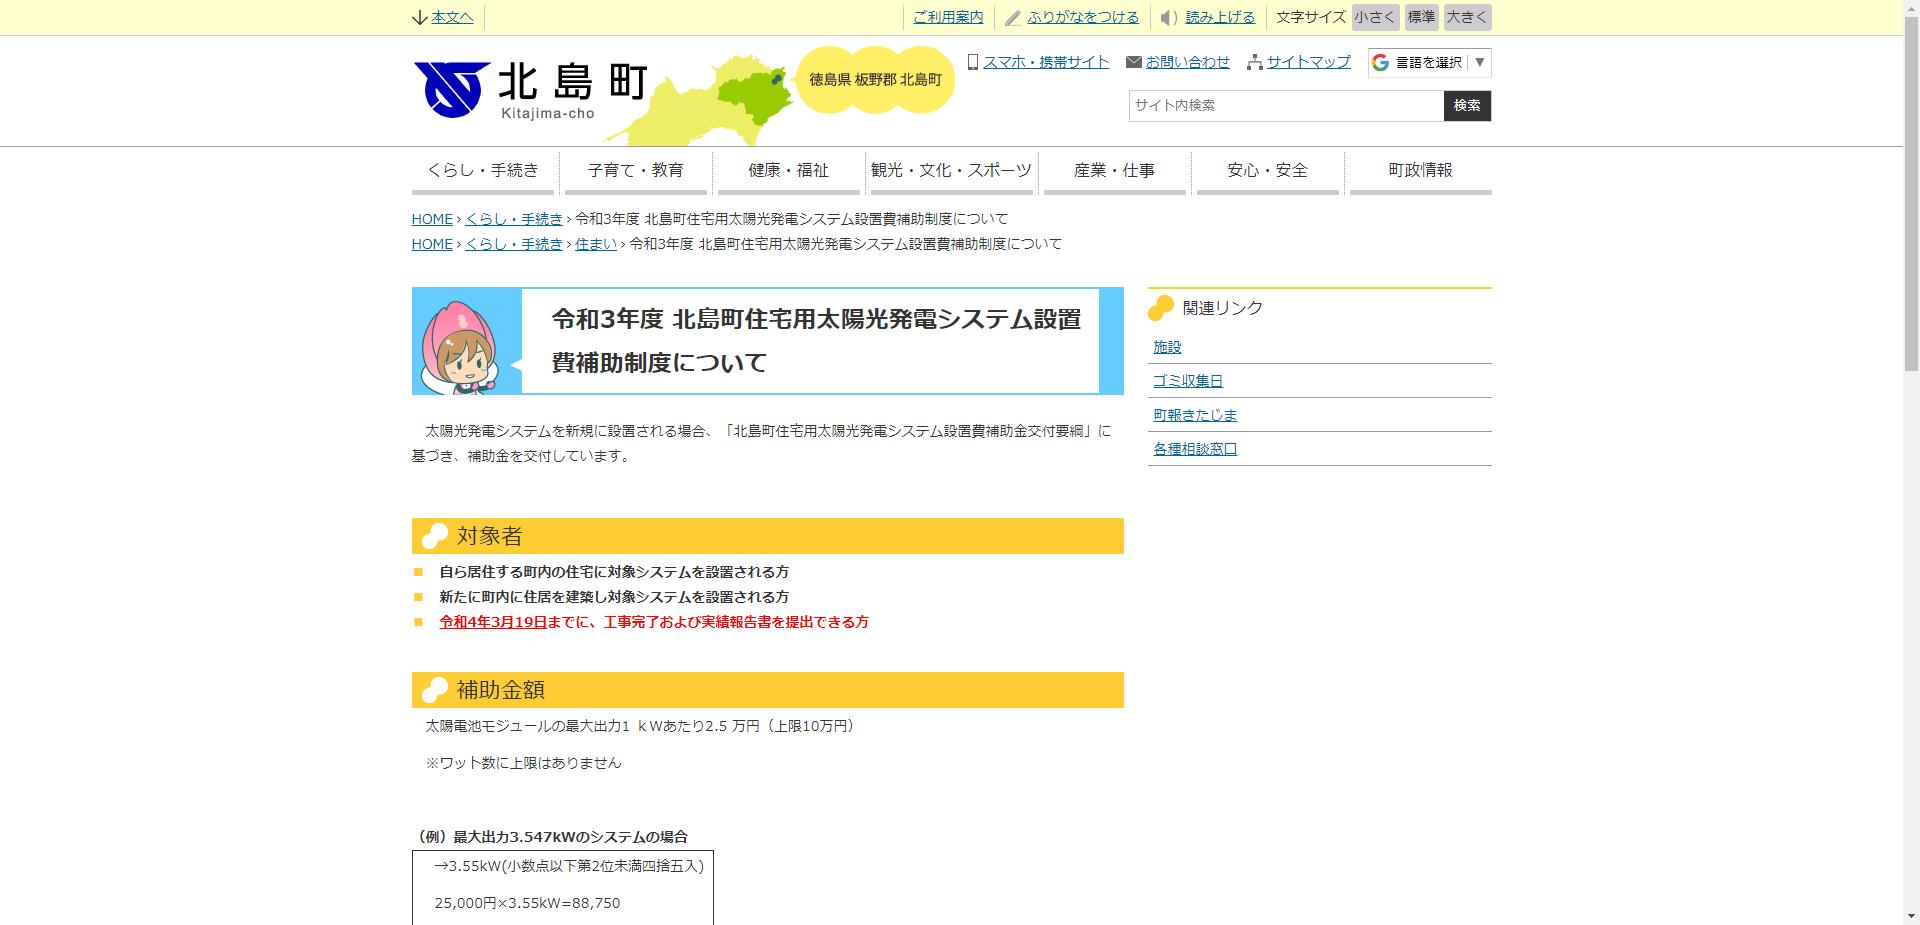Click the pencil icon beside ふりがなをつける
Screen dimensions: 1920x925
click(1012, 17)
